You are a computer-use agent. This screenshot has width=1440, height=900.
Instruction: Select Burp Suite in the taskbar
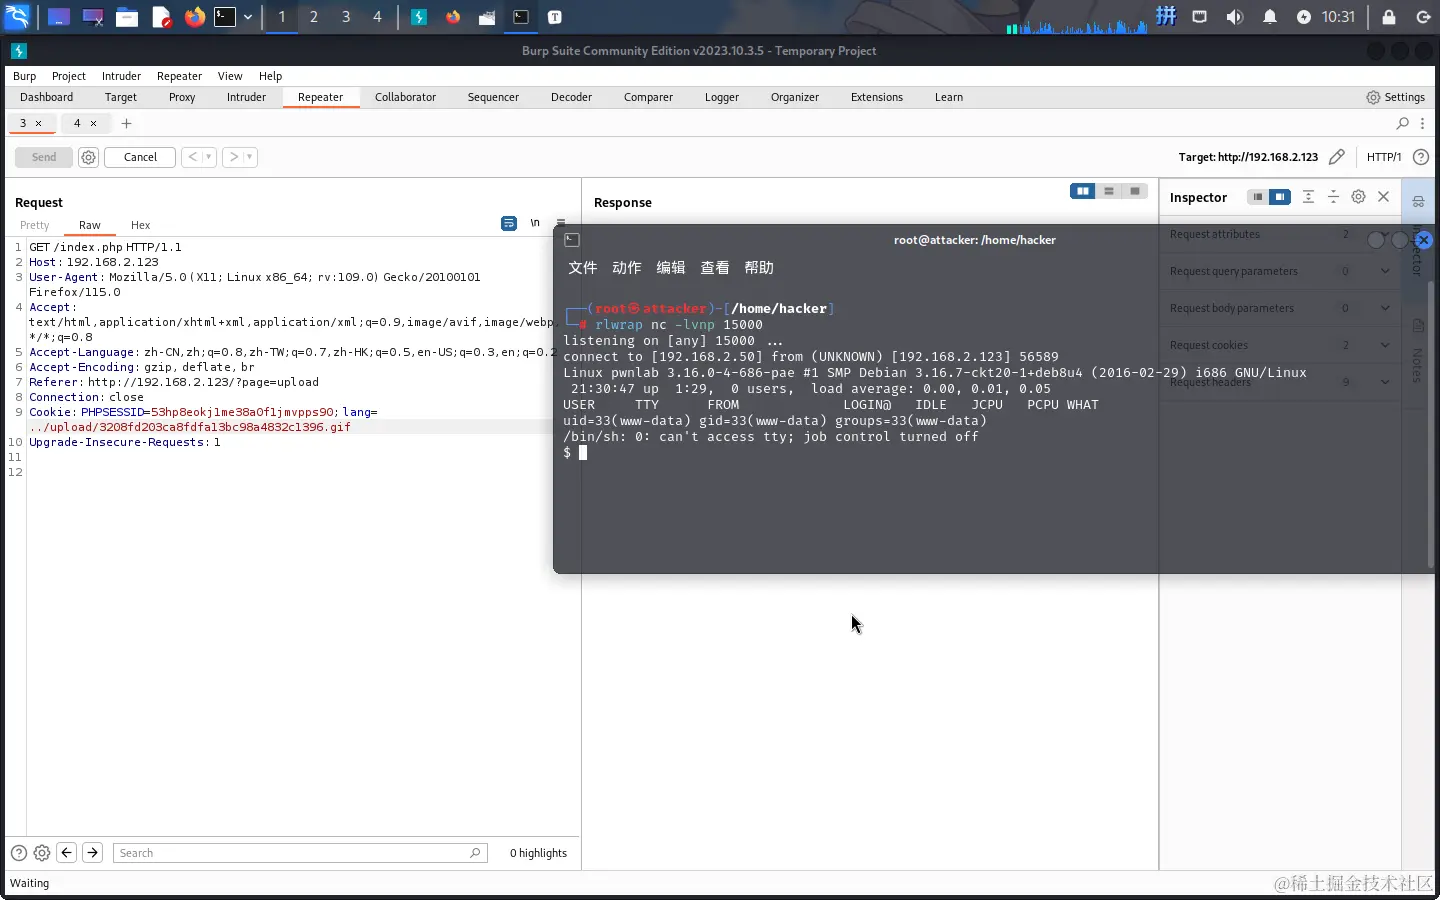419,17
